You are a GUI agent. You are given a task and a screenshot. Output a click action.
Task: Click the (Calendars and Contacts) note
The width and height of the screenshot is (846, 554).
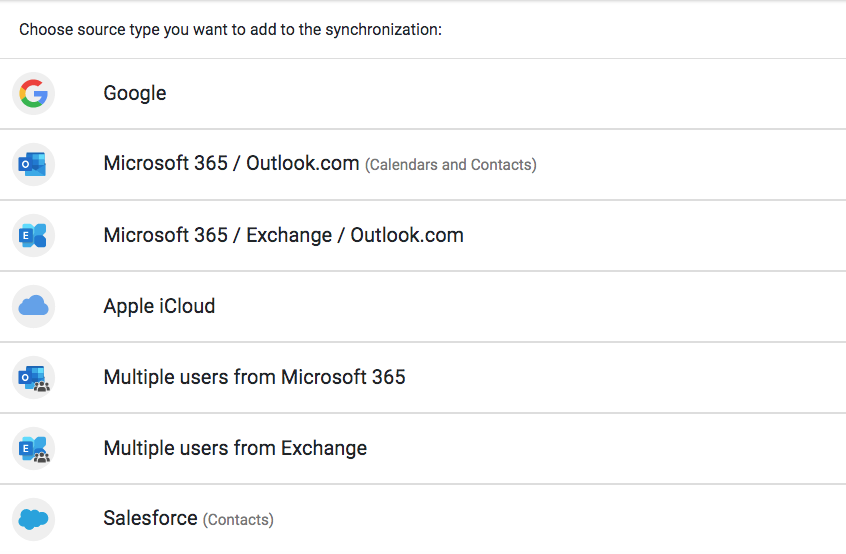tap(451, 165)
